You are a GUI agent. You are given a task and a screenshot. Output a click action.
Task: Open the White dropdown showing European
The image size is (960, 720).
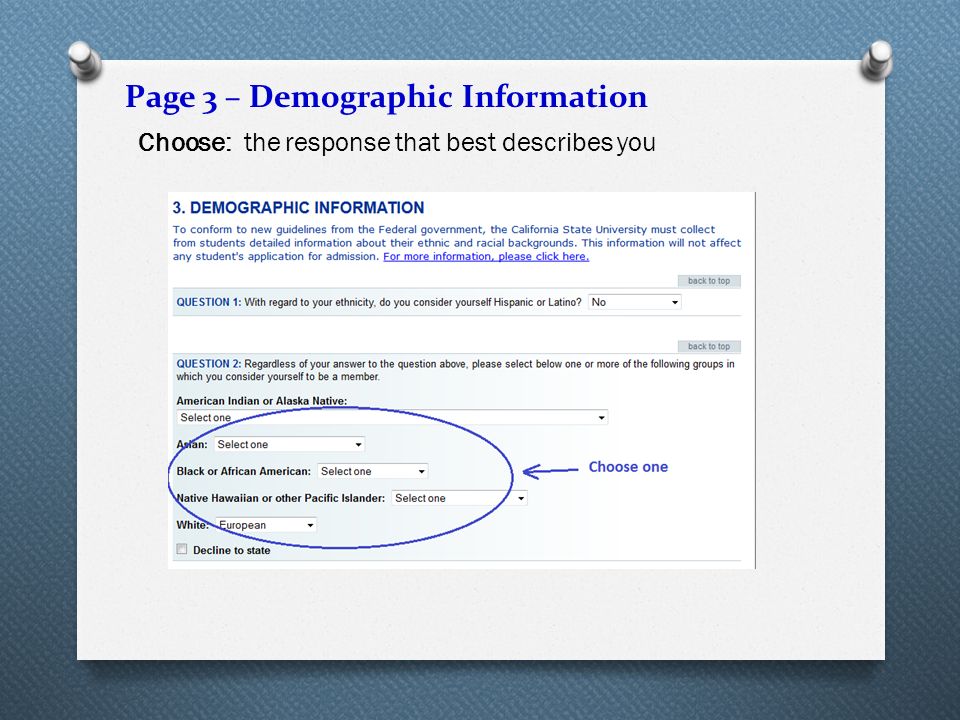pos(266,525)
